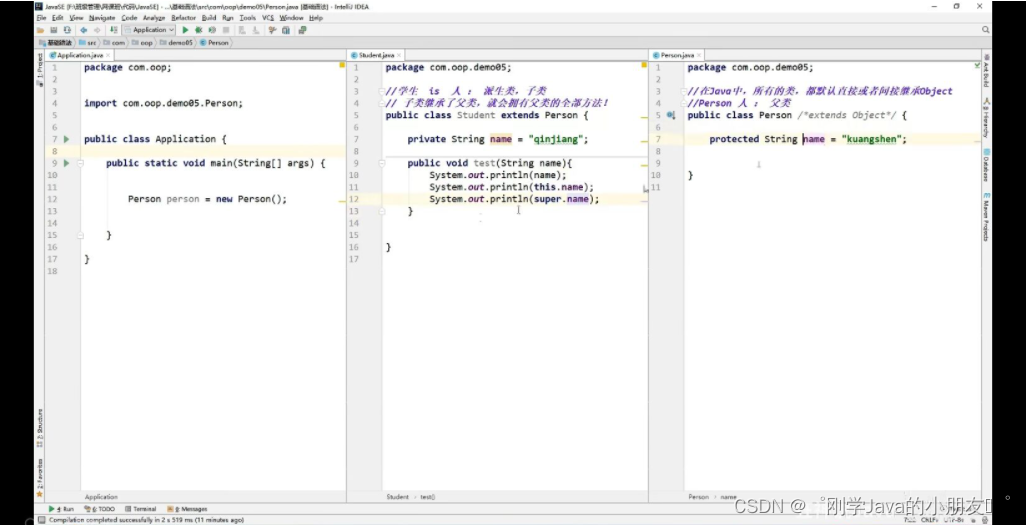Open Settings with the wrench icon
The image size is (1026, 525).
pos(272,30)
